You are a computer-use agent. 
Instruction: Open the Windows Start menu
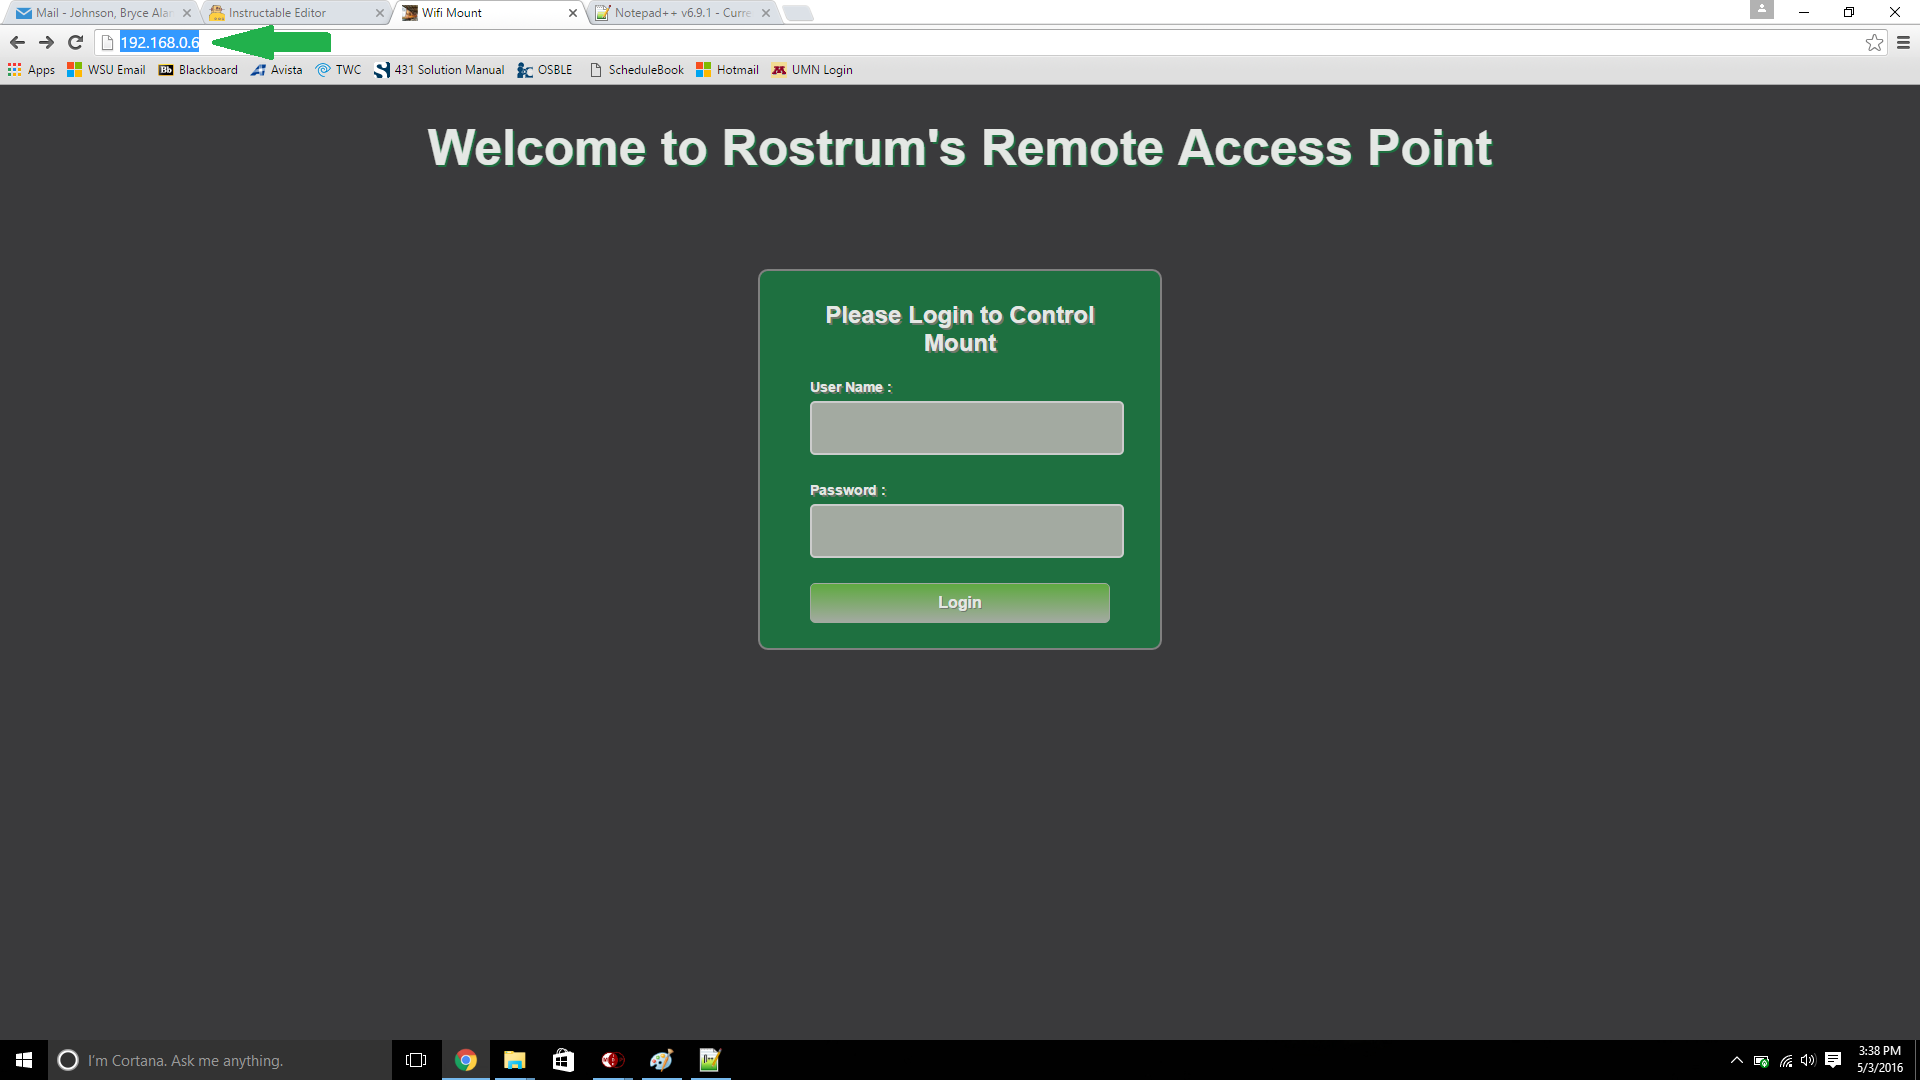(x=24, y=1060)
